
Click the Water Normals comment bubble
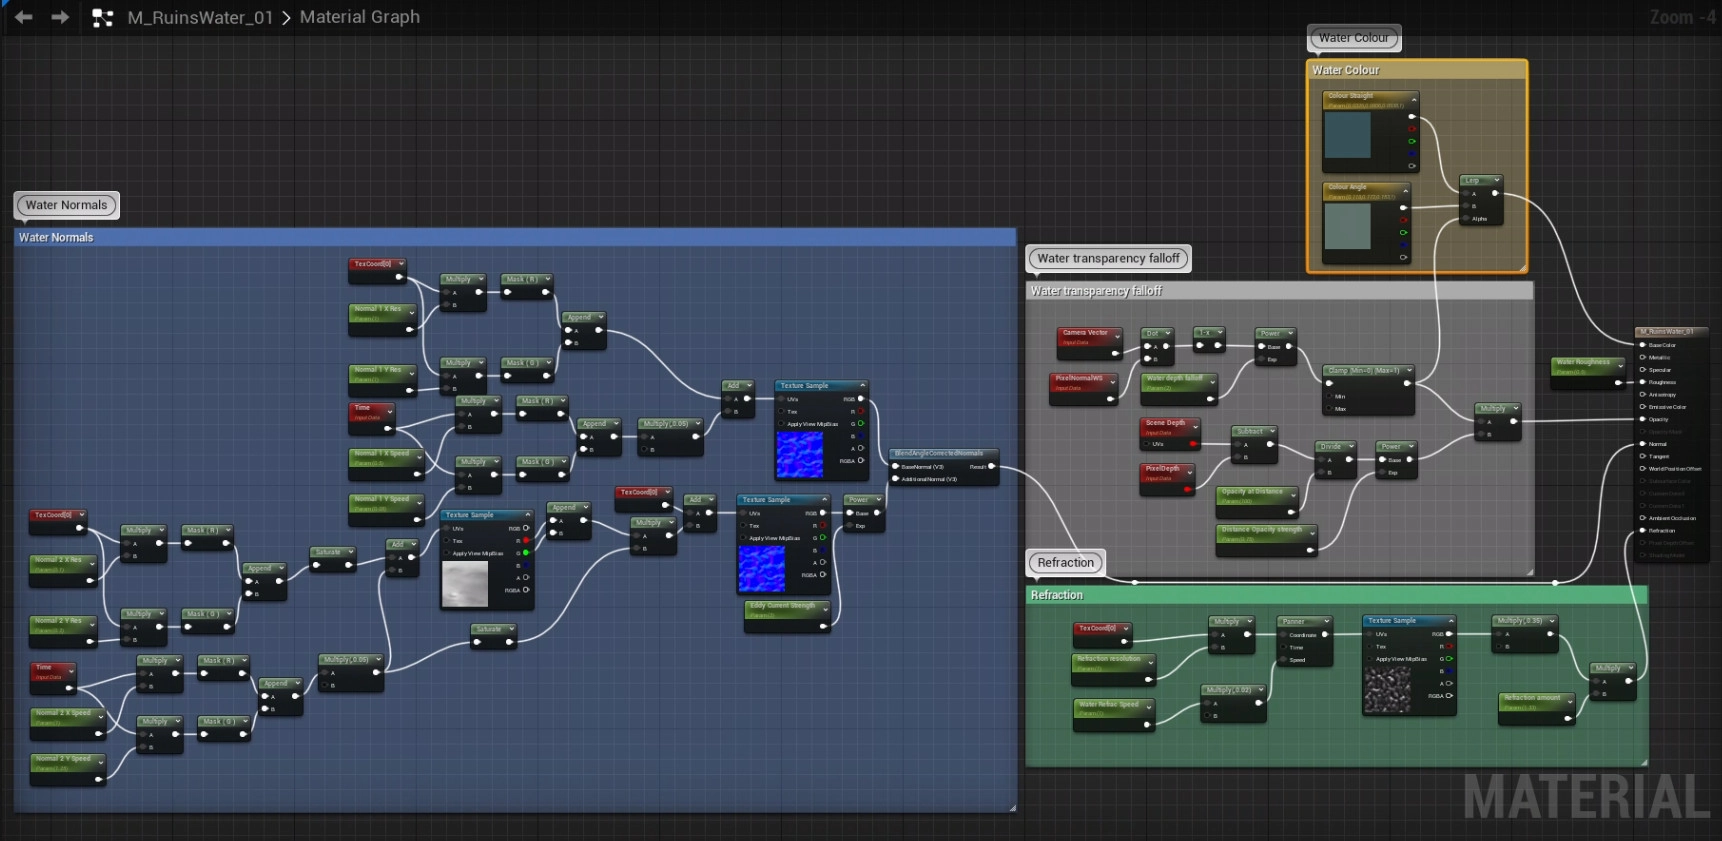66,205
